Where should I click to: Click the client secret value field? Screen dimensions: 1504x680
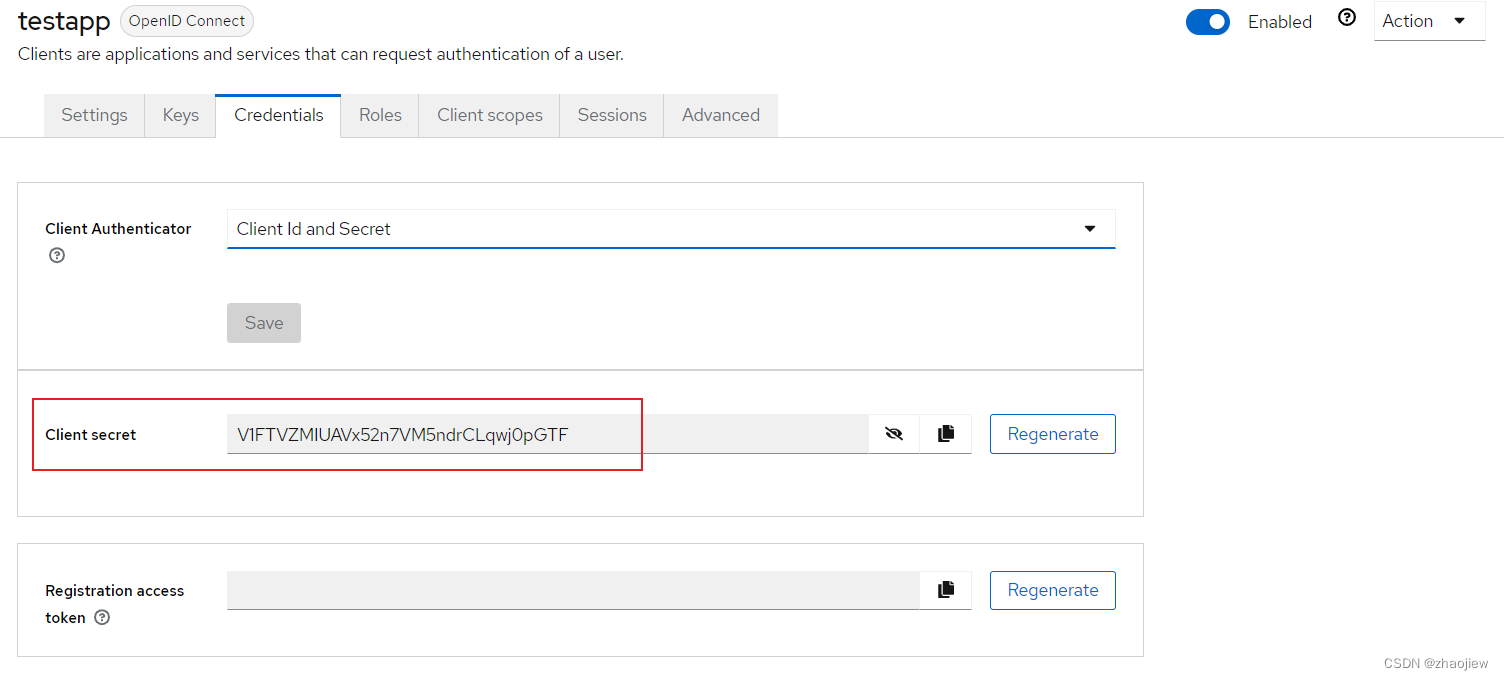pos(547,434)
